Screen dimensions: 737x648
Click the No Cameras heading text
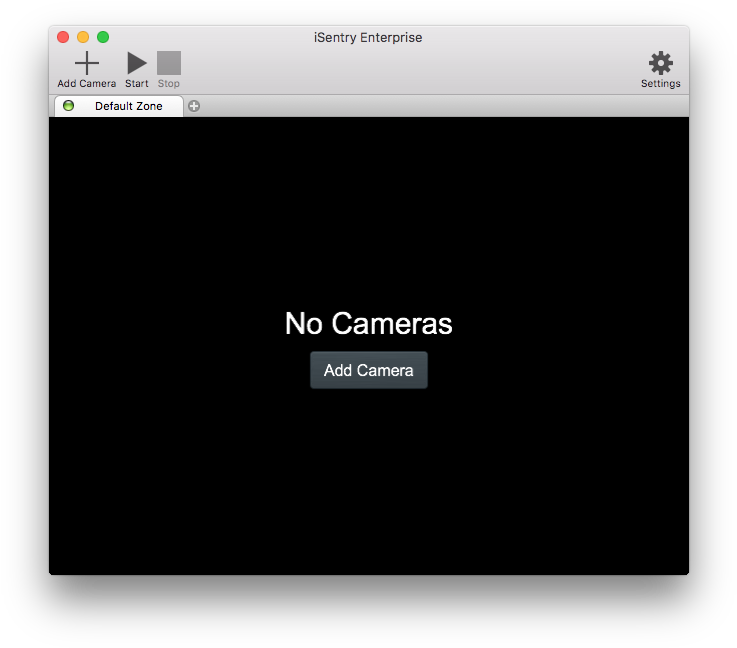pos(368,323)
